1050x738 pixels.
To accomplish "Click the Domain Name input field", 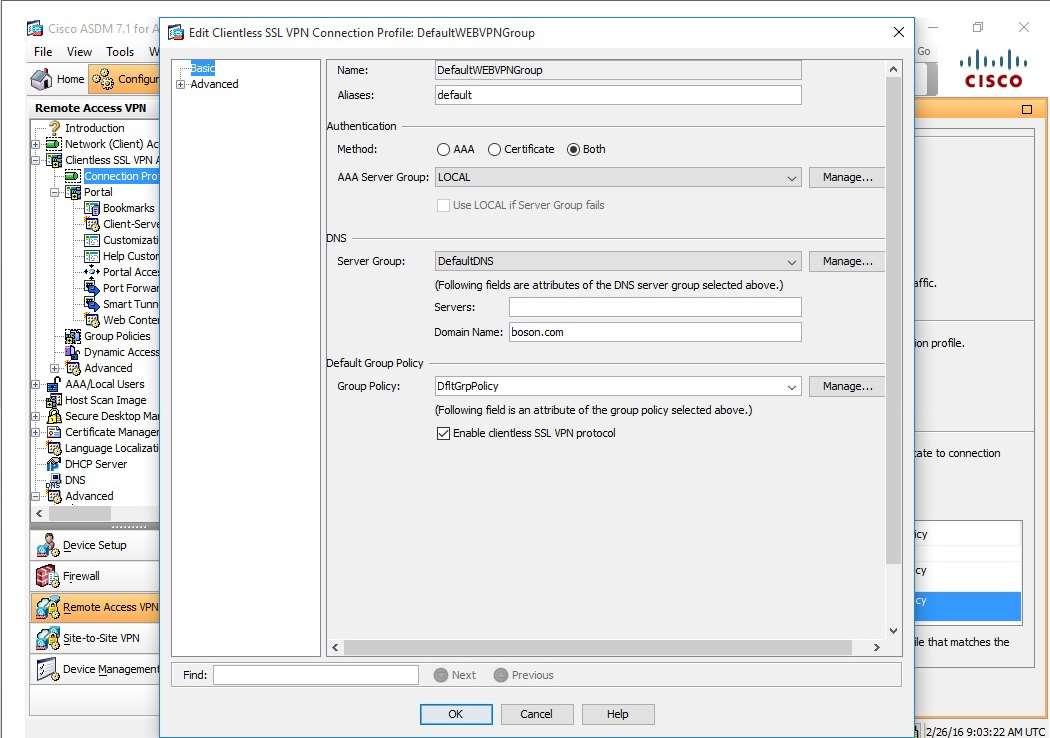I will pos(655,332).
